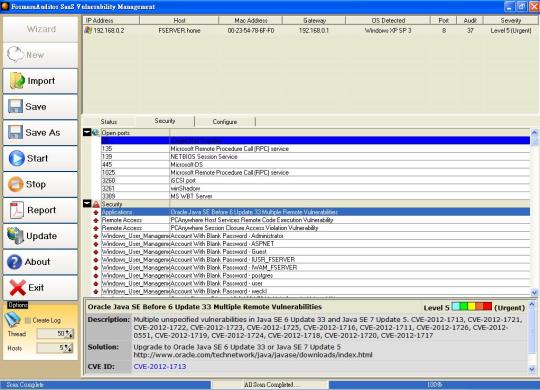Click the Save As floppy icon
Screen dimensions: 540x390
pos(15,132)
